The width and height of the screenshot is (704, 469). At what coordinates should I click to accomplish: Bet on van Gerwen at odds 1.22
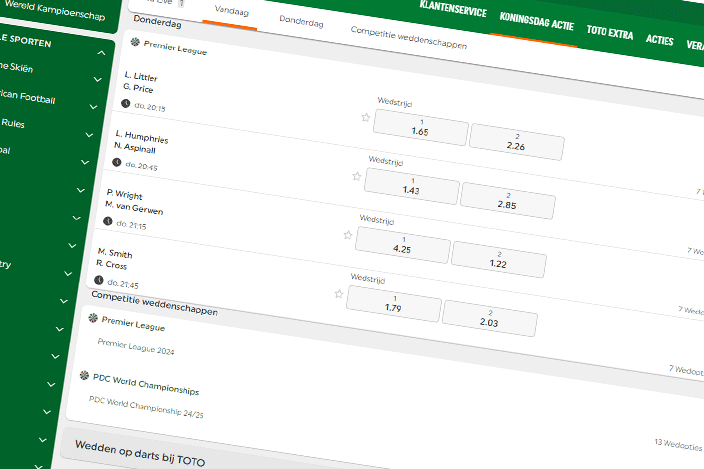pyautogui.click(x=499, y=260)
